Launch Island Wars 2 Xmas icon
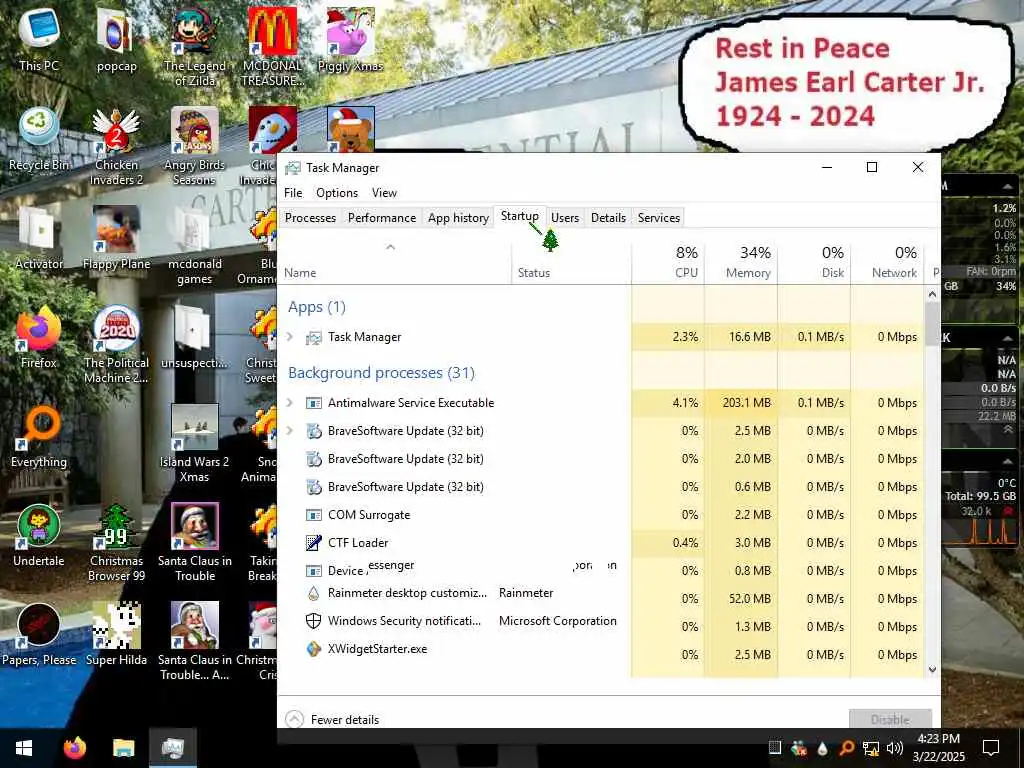This screenshot has width=1024, height=768. (x=195, y=444)
